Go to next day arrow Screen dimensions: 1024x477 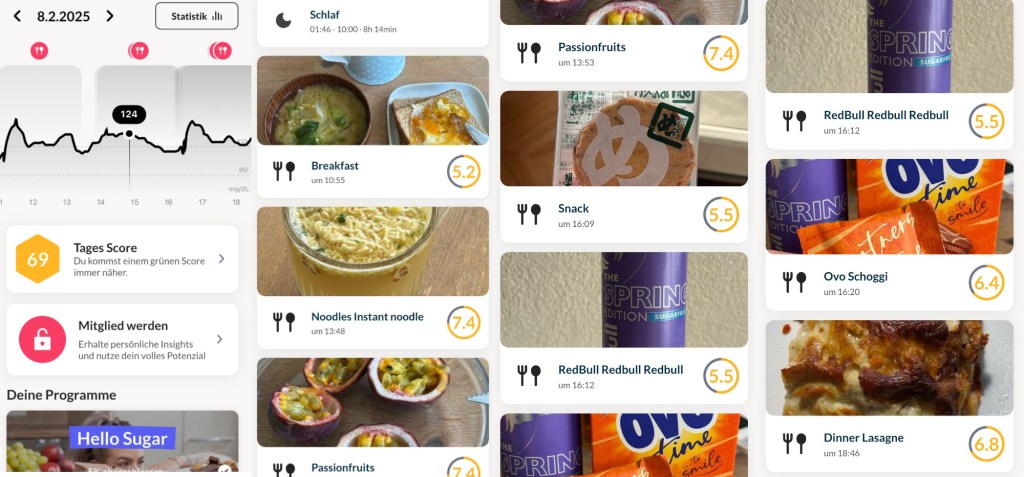[x=110, y=16]
